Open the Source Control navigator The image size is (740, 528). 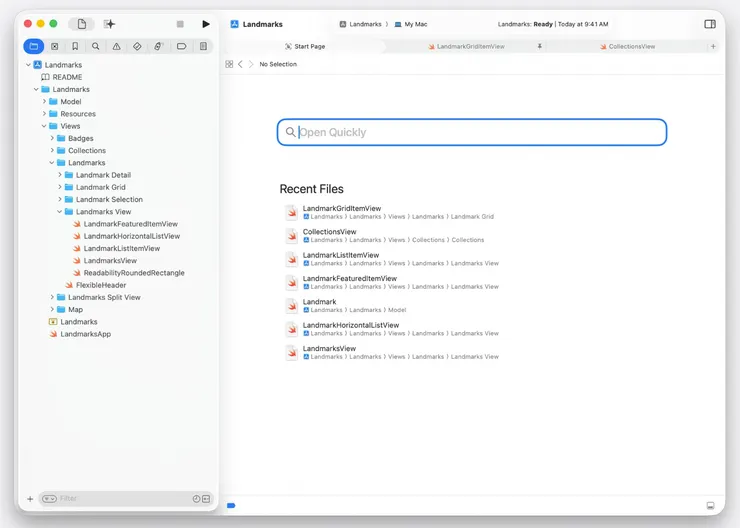point(55,46)
